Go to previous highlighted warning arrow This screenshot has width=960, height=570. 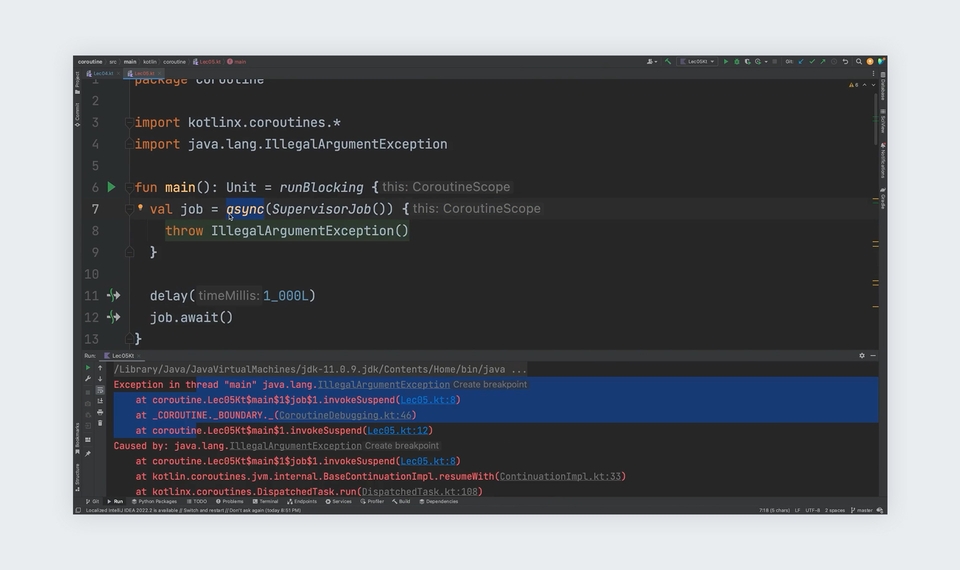(x=864, y=85)
